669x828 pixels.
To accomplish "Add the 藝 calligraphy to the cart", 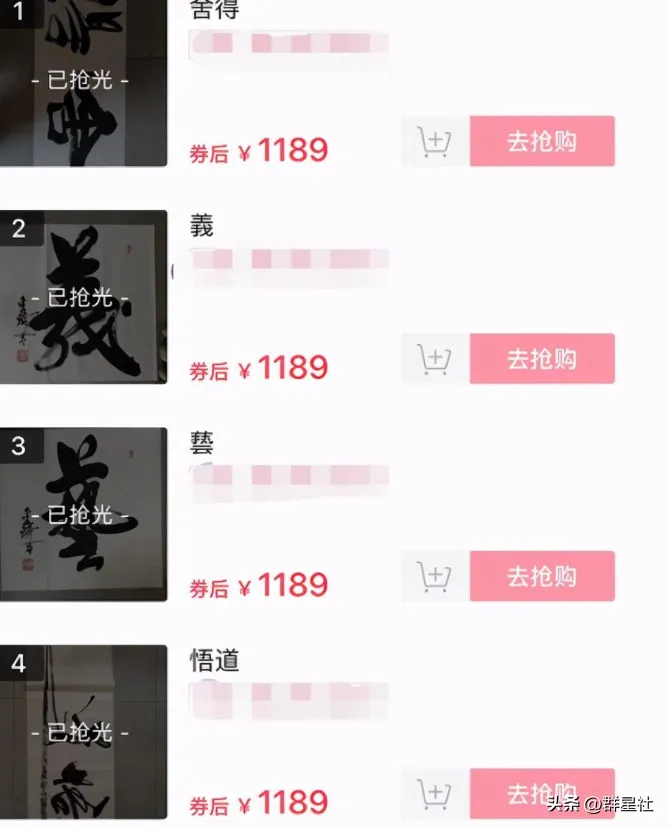I will click(x=436, y=577).
